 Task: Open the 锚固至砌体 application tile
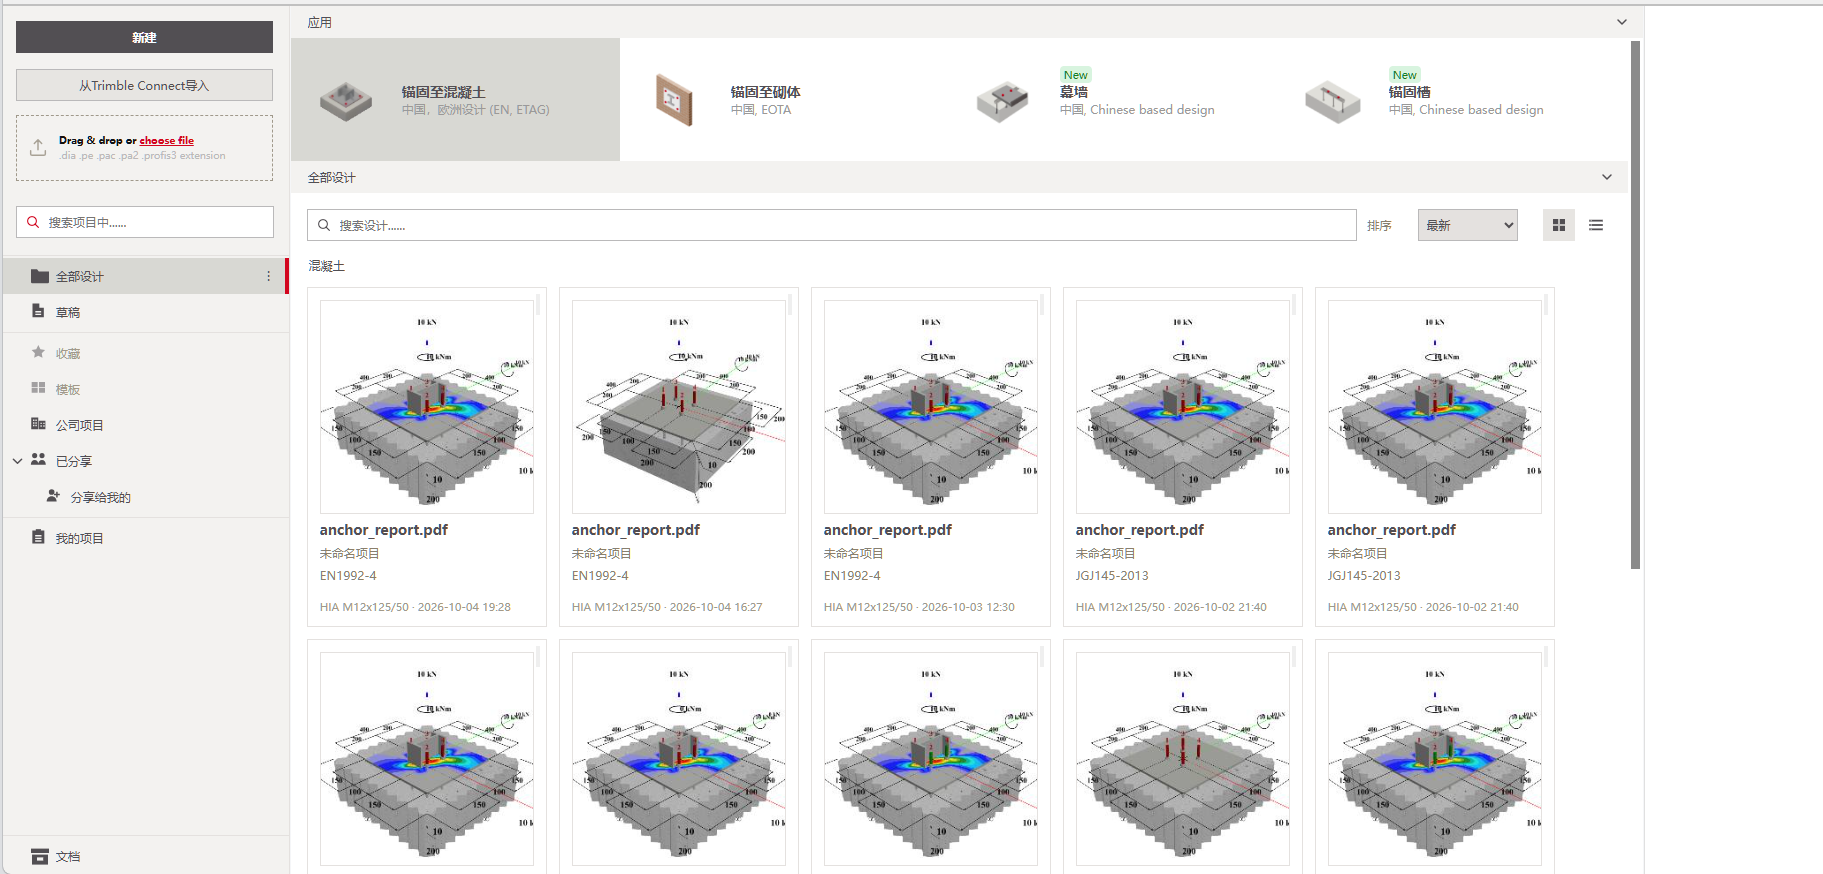(784, 100)
